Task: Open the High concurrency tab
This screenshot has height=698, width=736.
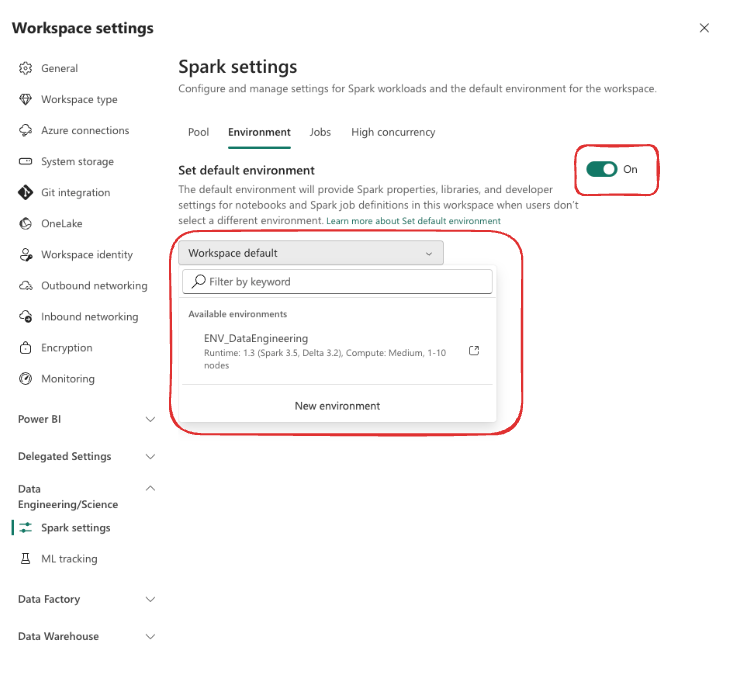Action: pyautogui.click(x=393, y=132)
